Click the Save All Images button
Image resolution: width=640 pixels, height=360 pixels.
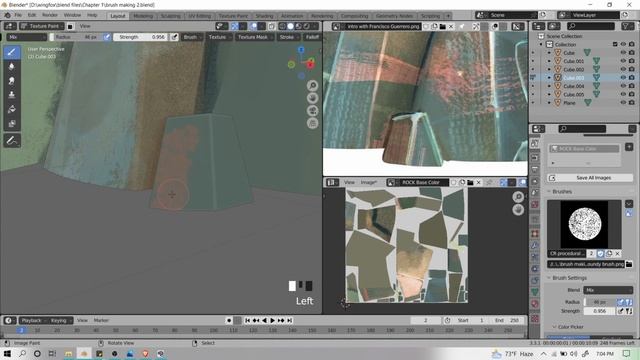(590, 178)
